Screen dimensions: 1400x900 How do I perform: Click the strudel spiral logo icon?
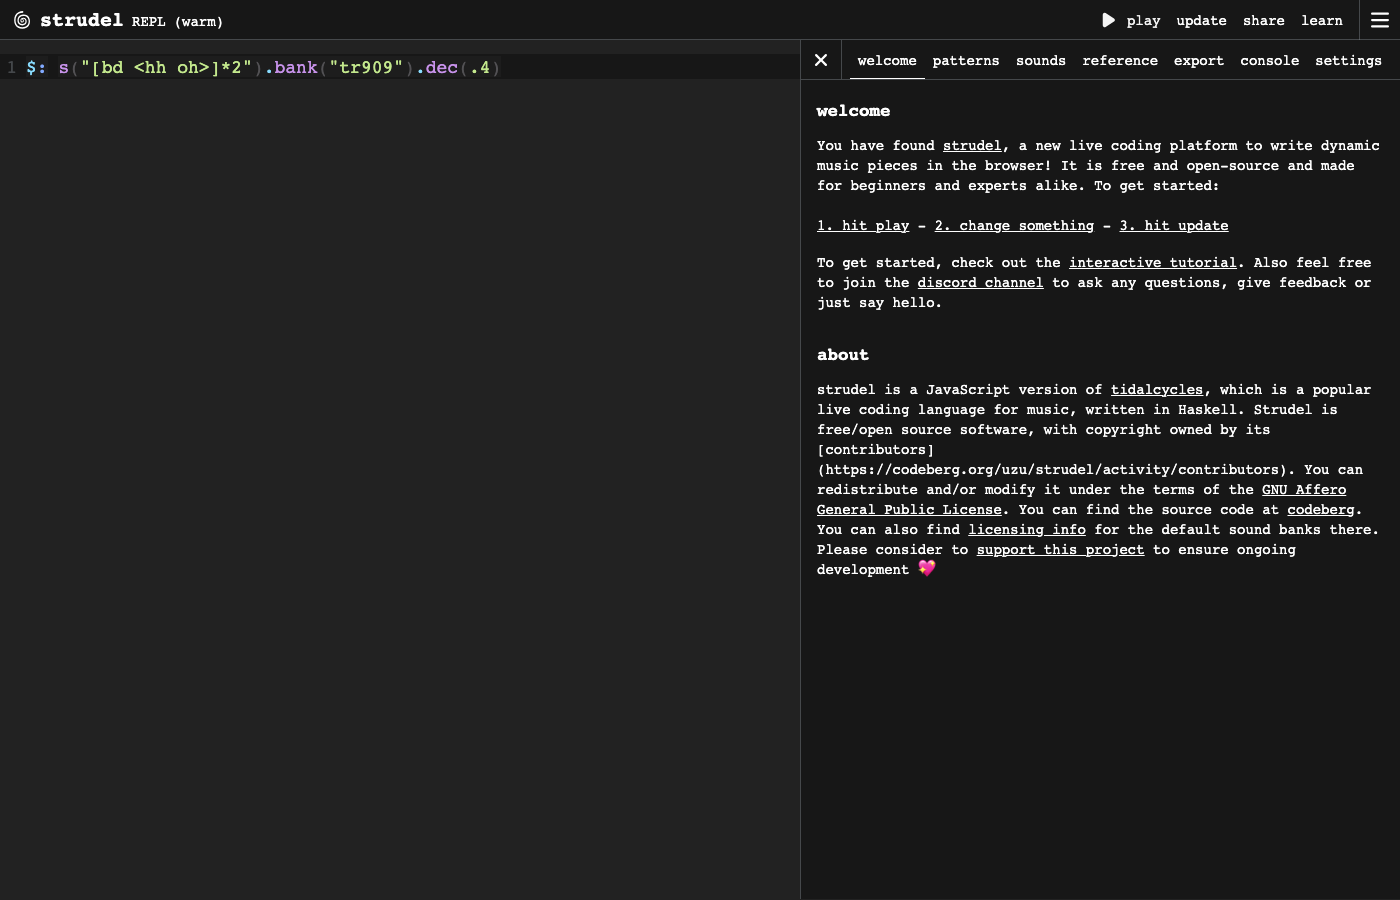point(22,20)
